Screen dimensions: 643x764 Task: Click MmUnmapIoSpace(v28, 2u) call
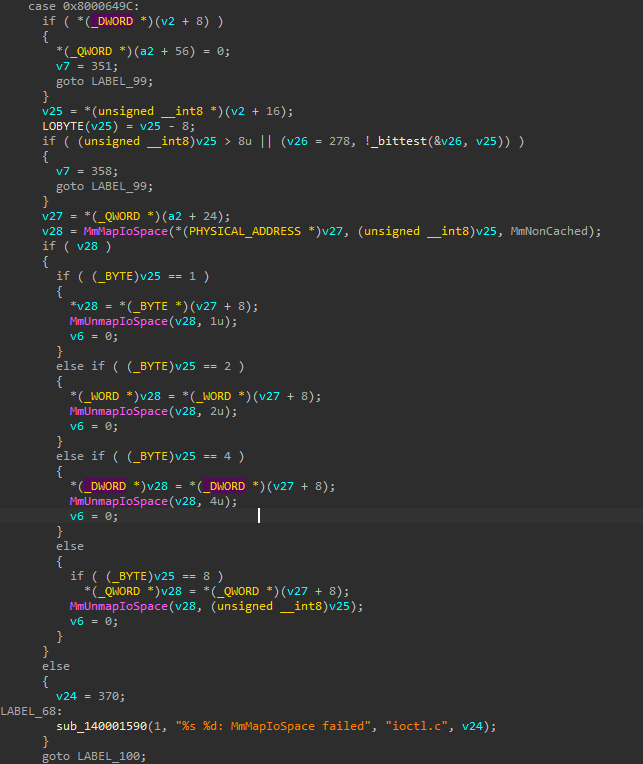pyautogui.click(x=153, y=412)
